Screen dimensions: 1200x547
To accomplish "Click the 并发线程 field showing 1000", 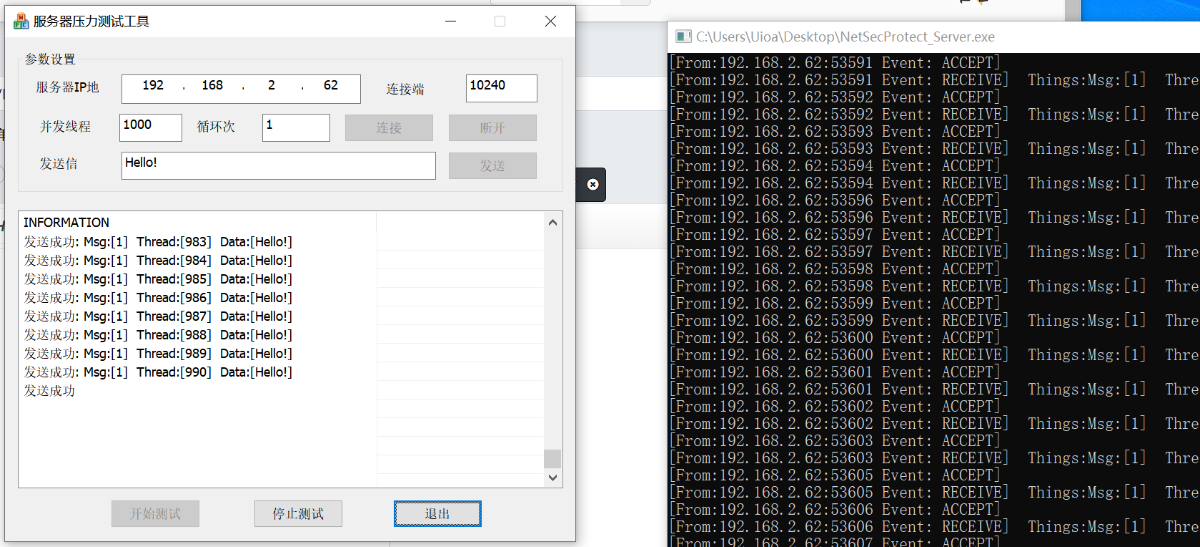I will 150,128.
